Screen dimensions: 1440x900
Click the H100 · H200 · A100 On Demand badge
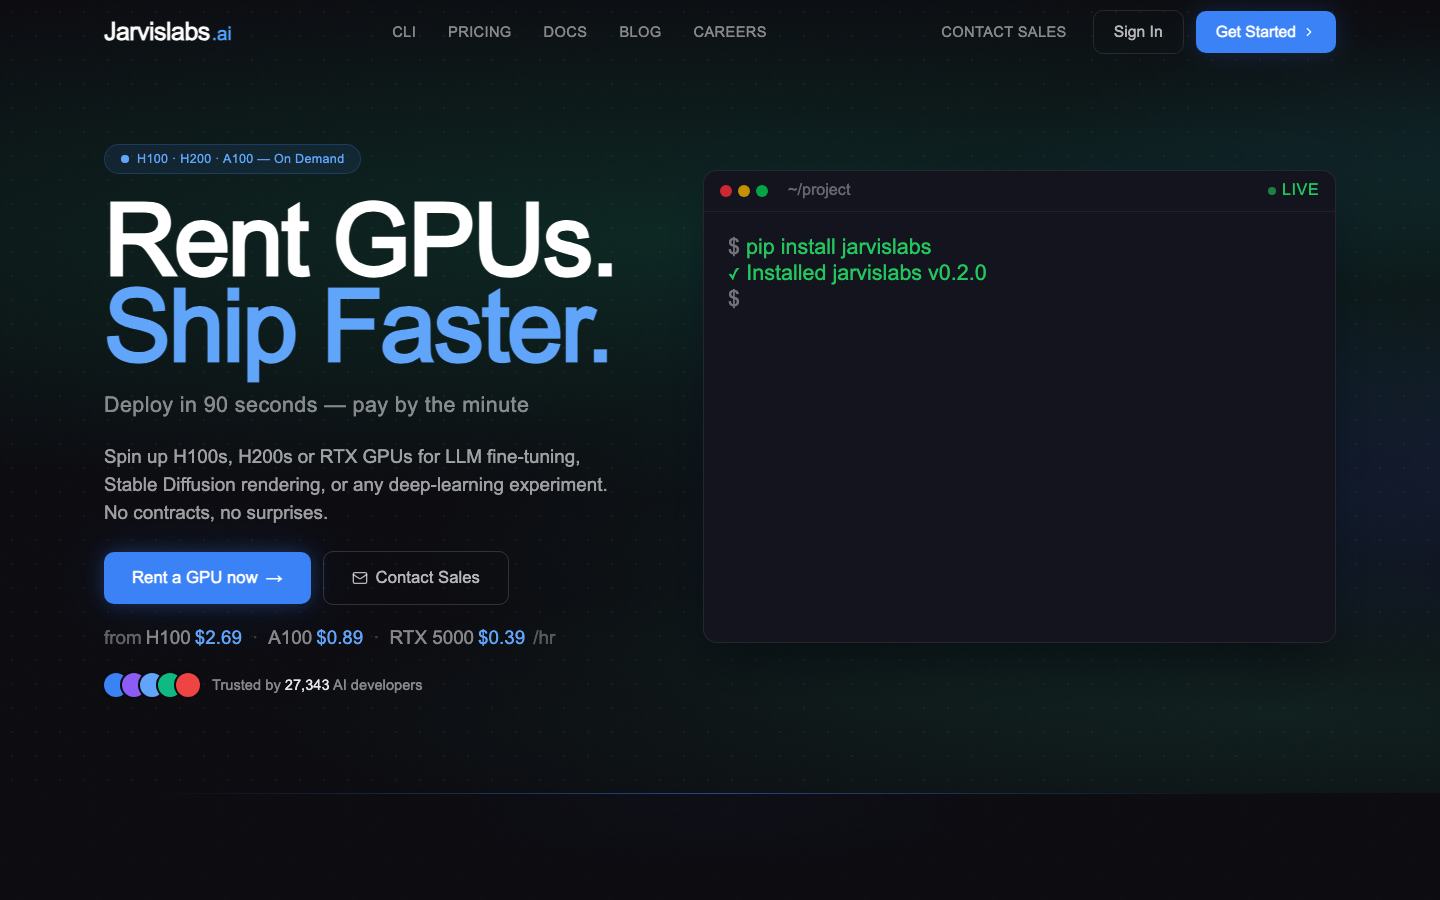click(x=232, y=159)
